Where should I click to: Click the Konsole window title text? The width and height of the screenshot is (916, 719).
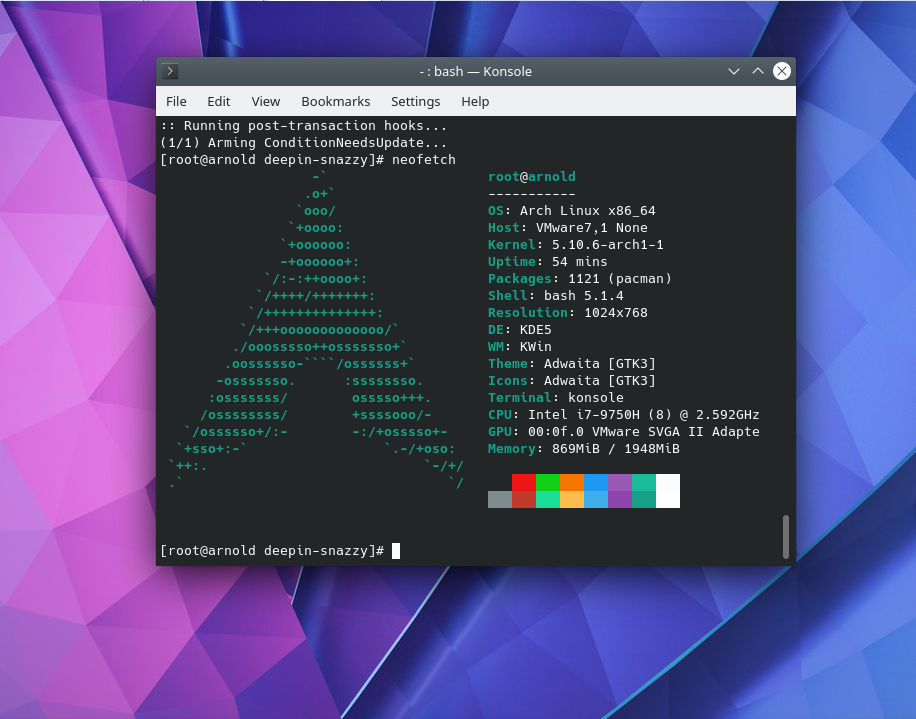pos(476,71)
